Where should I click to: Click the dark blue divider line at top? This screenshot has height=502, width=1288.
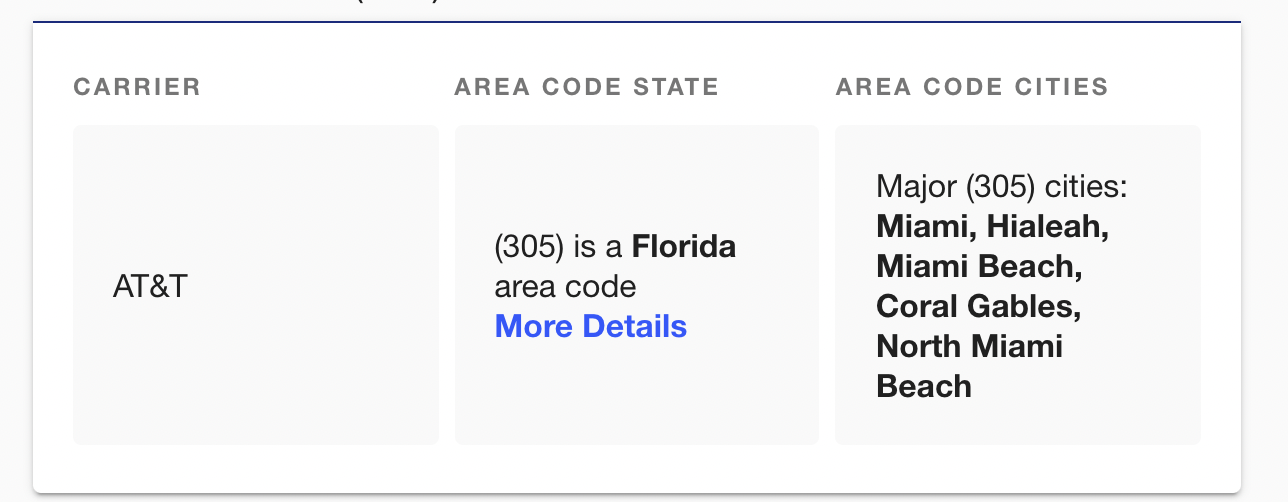(637, 21)
